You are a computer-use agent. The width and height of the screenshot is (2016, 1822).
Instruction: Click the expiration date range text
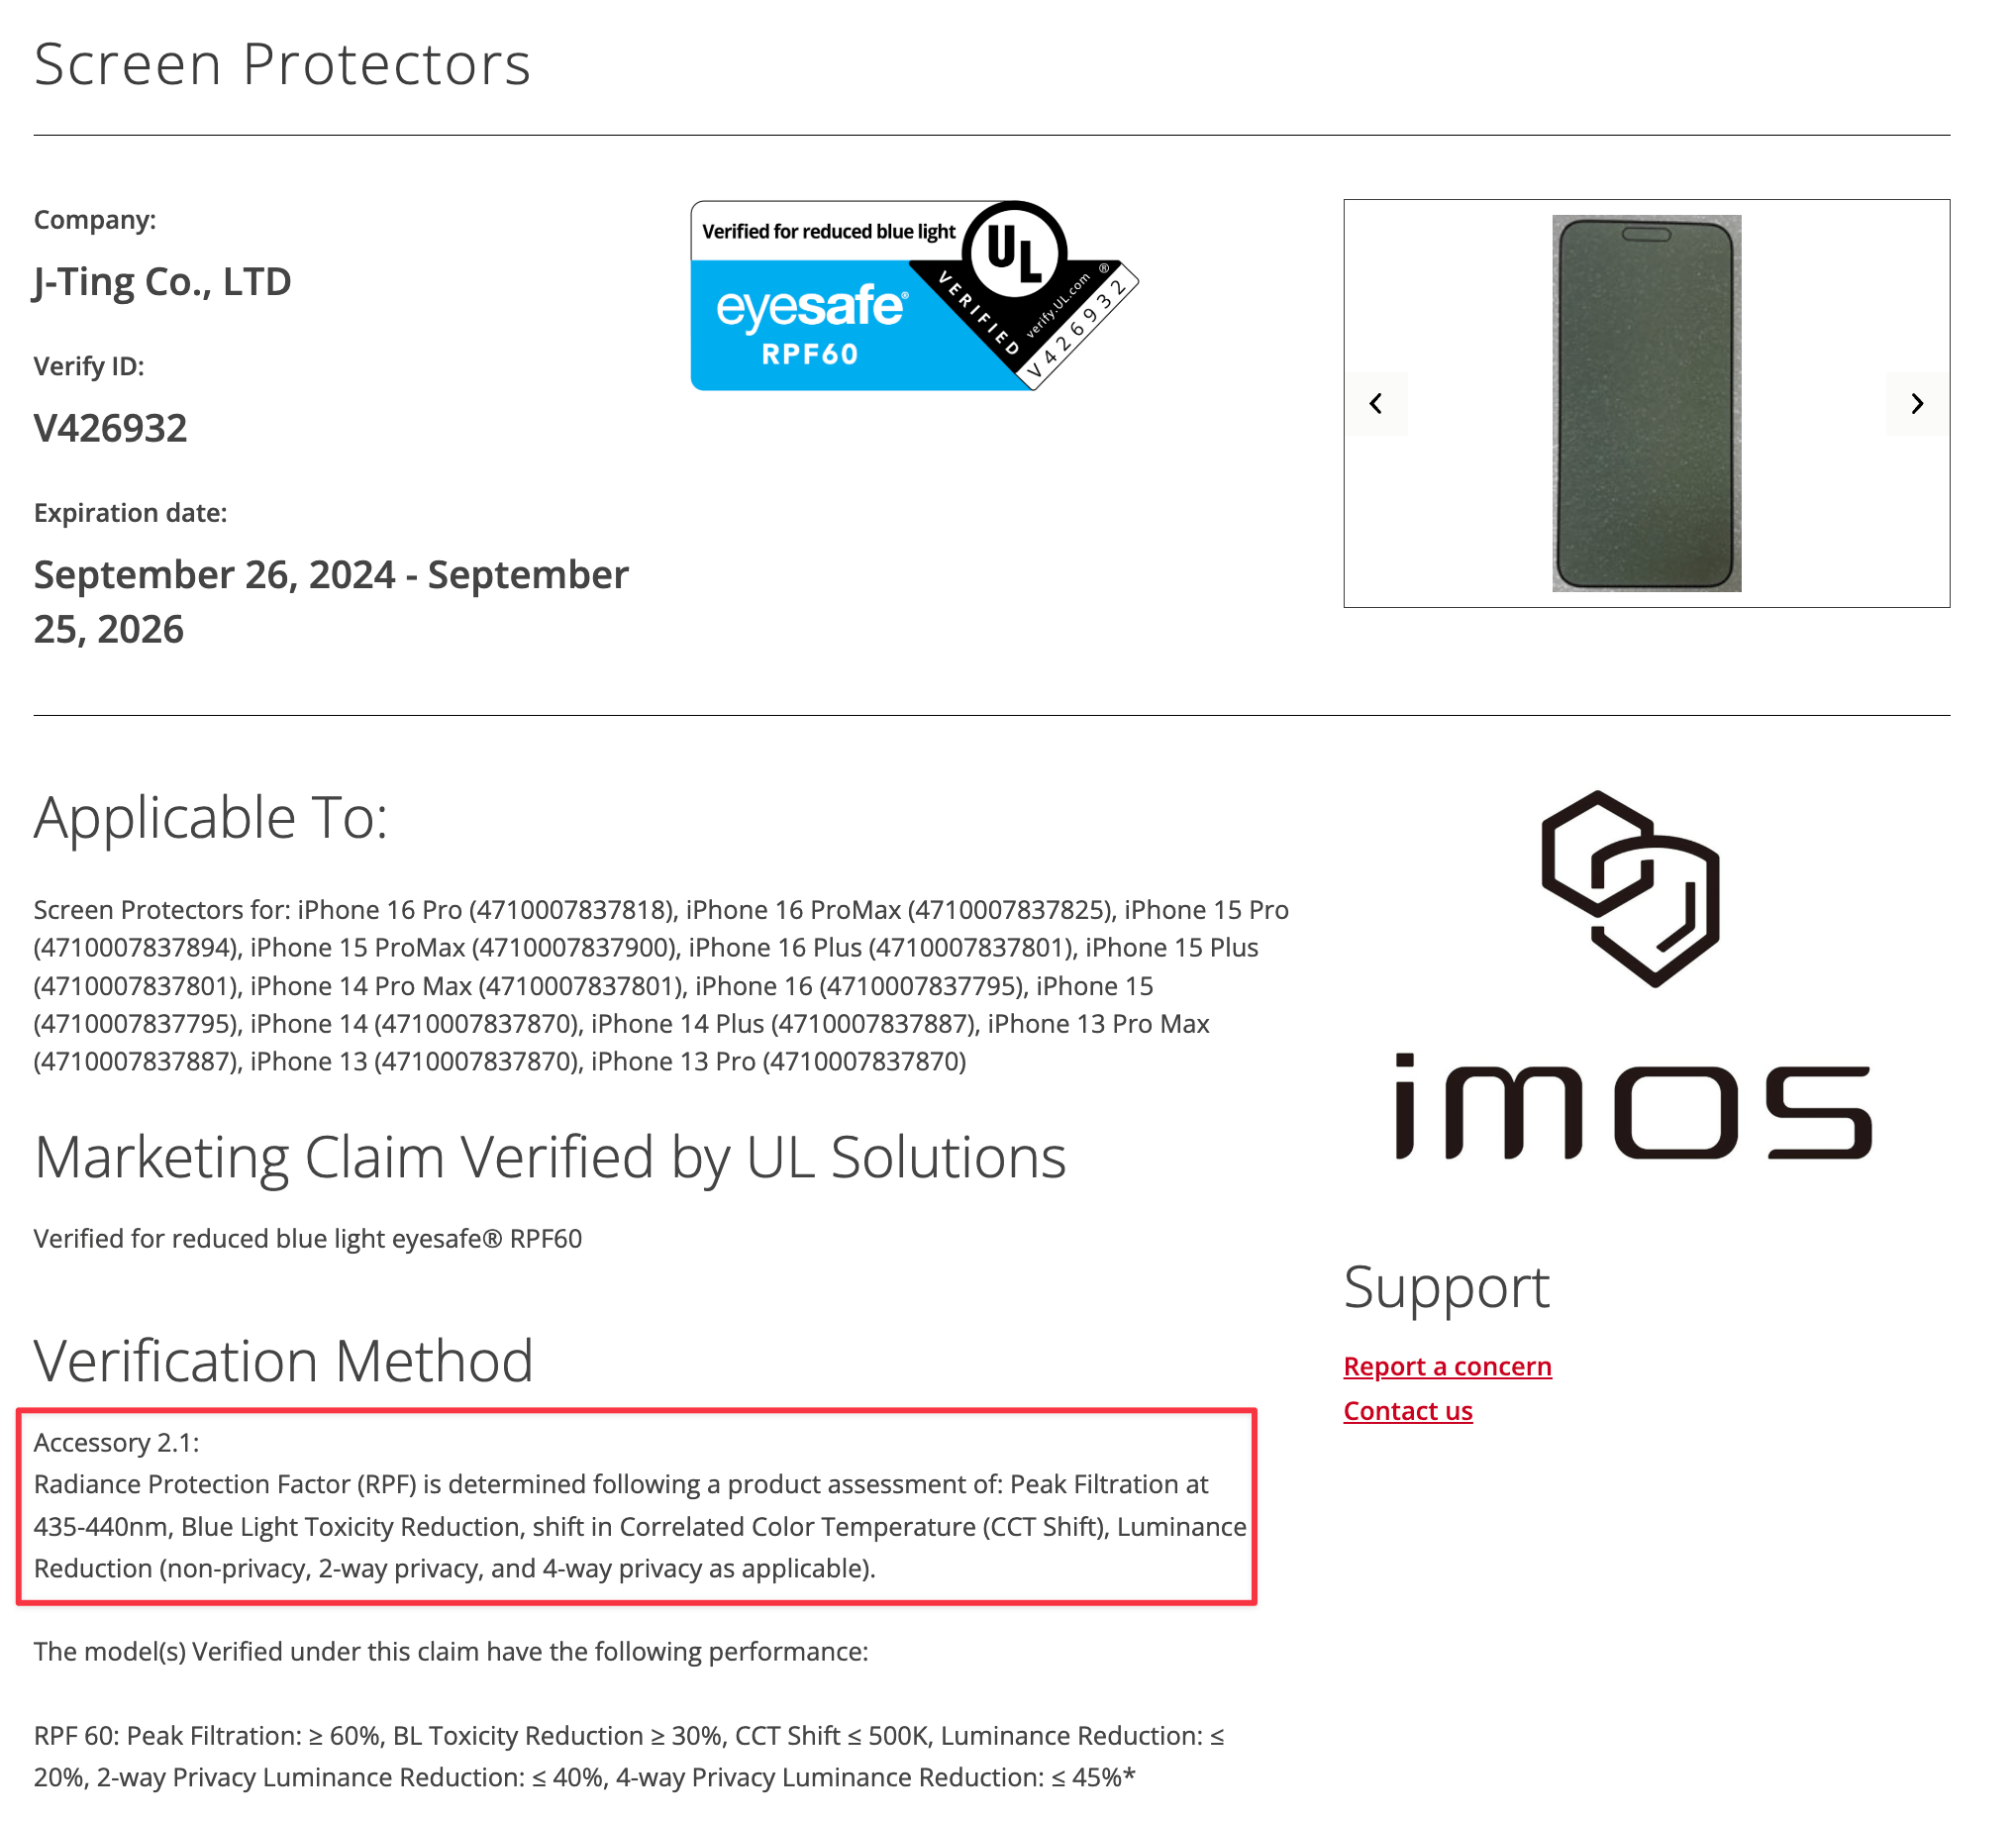click(330, 601)
